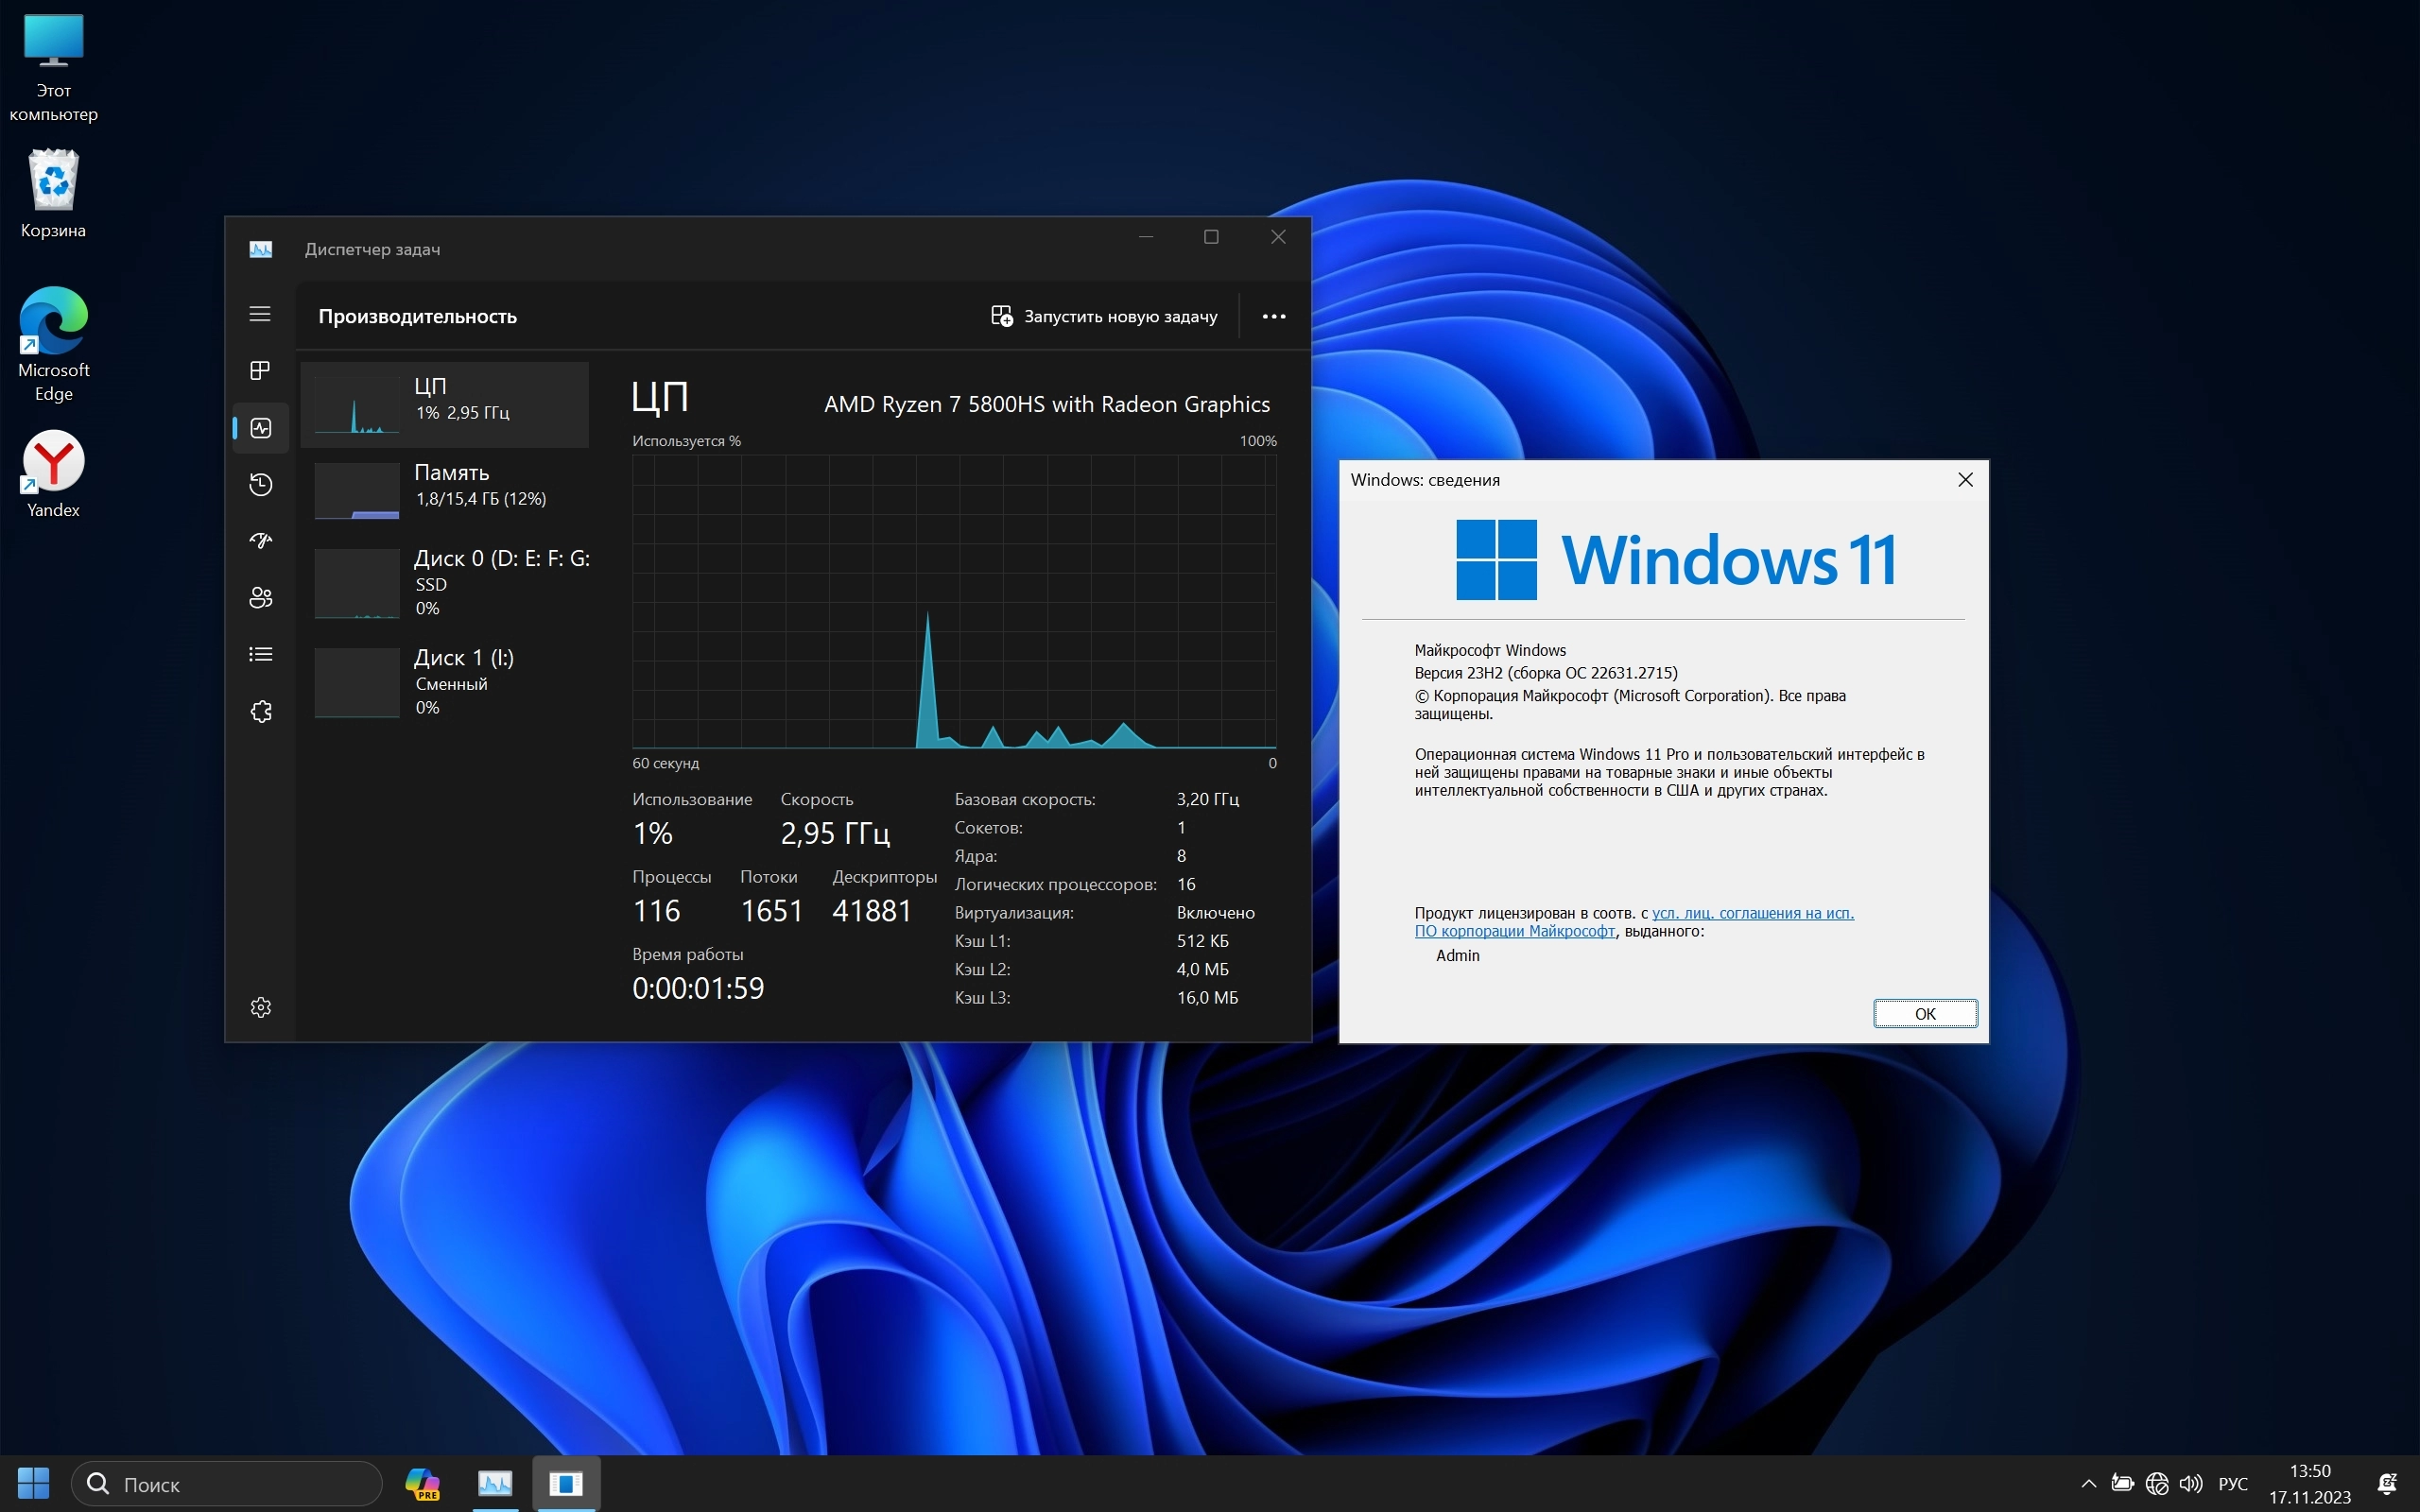Viewport: 2420px width, 1512px height.
Task: Open Details list sidebar icon
Action: tap(260, 655)
